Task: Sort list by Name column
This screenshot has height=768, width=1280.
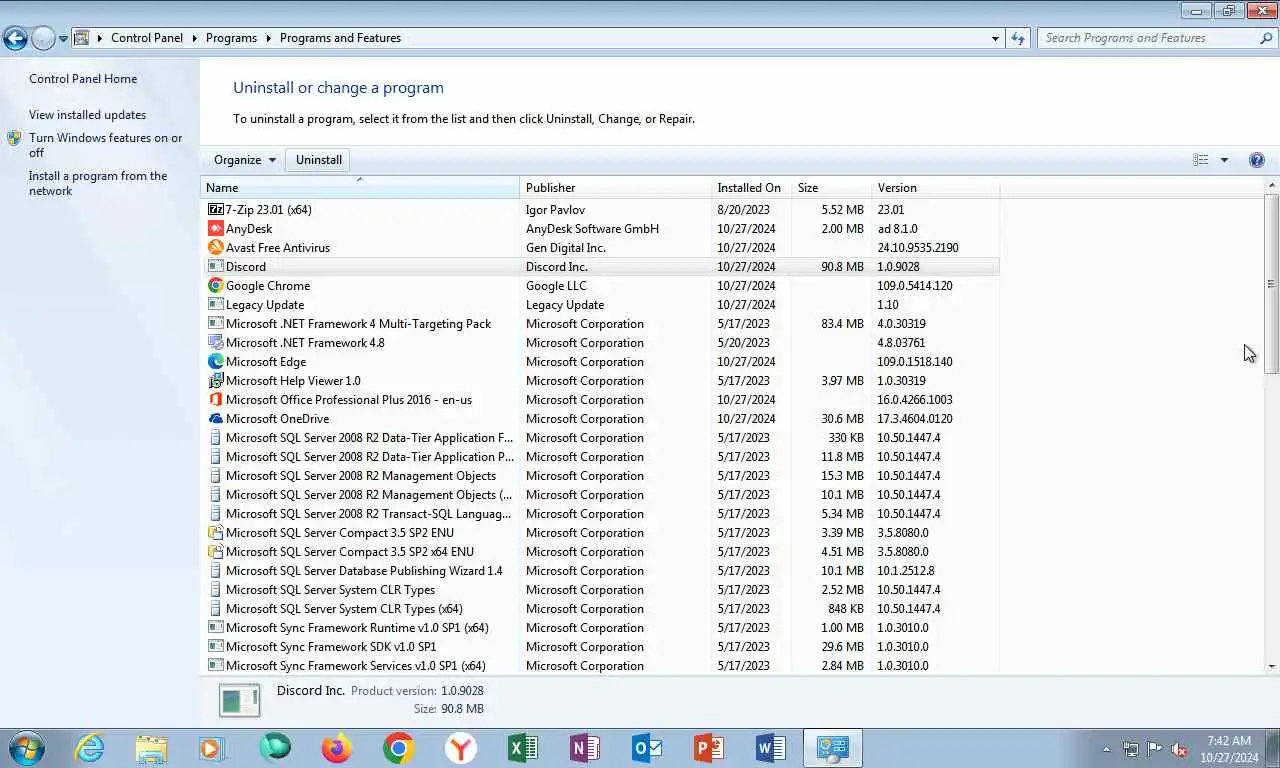Action: (360, 188)
